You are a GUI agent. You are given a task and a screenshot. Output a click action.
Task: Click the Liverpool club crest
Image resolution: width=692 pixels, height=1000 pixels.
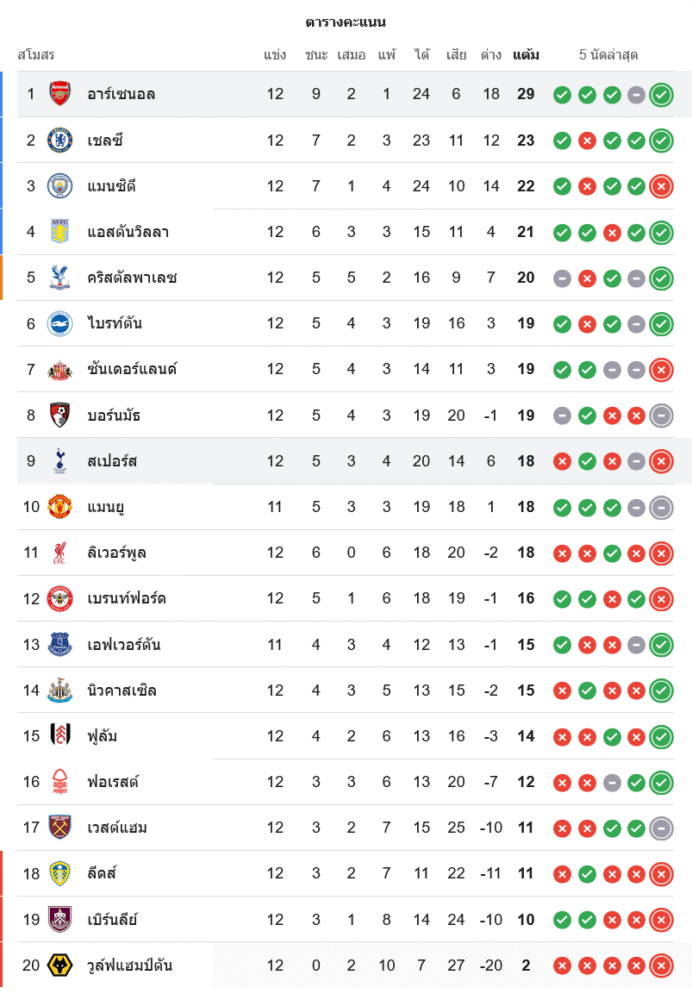(60, 553)
